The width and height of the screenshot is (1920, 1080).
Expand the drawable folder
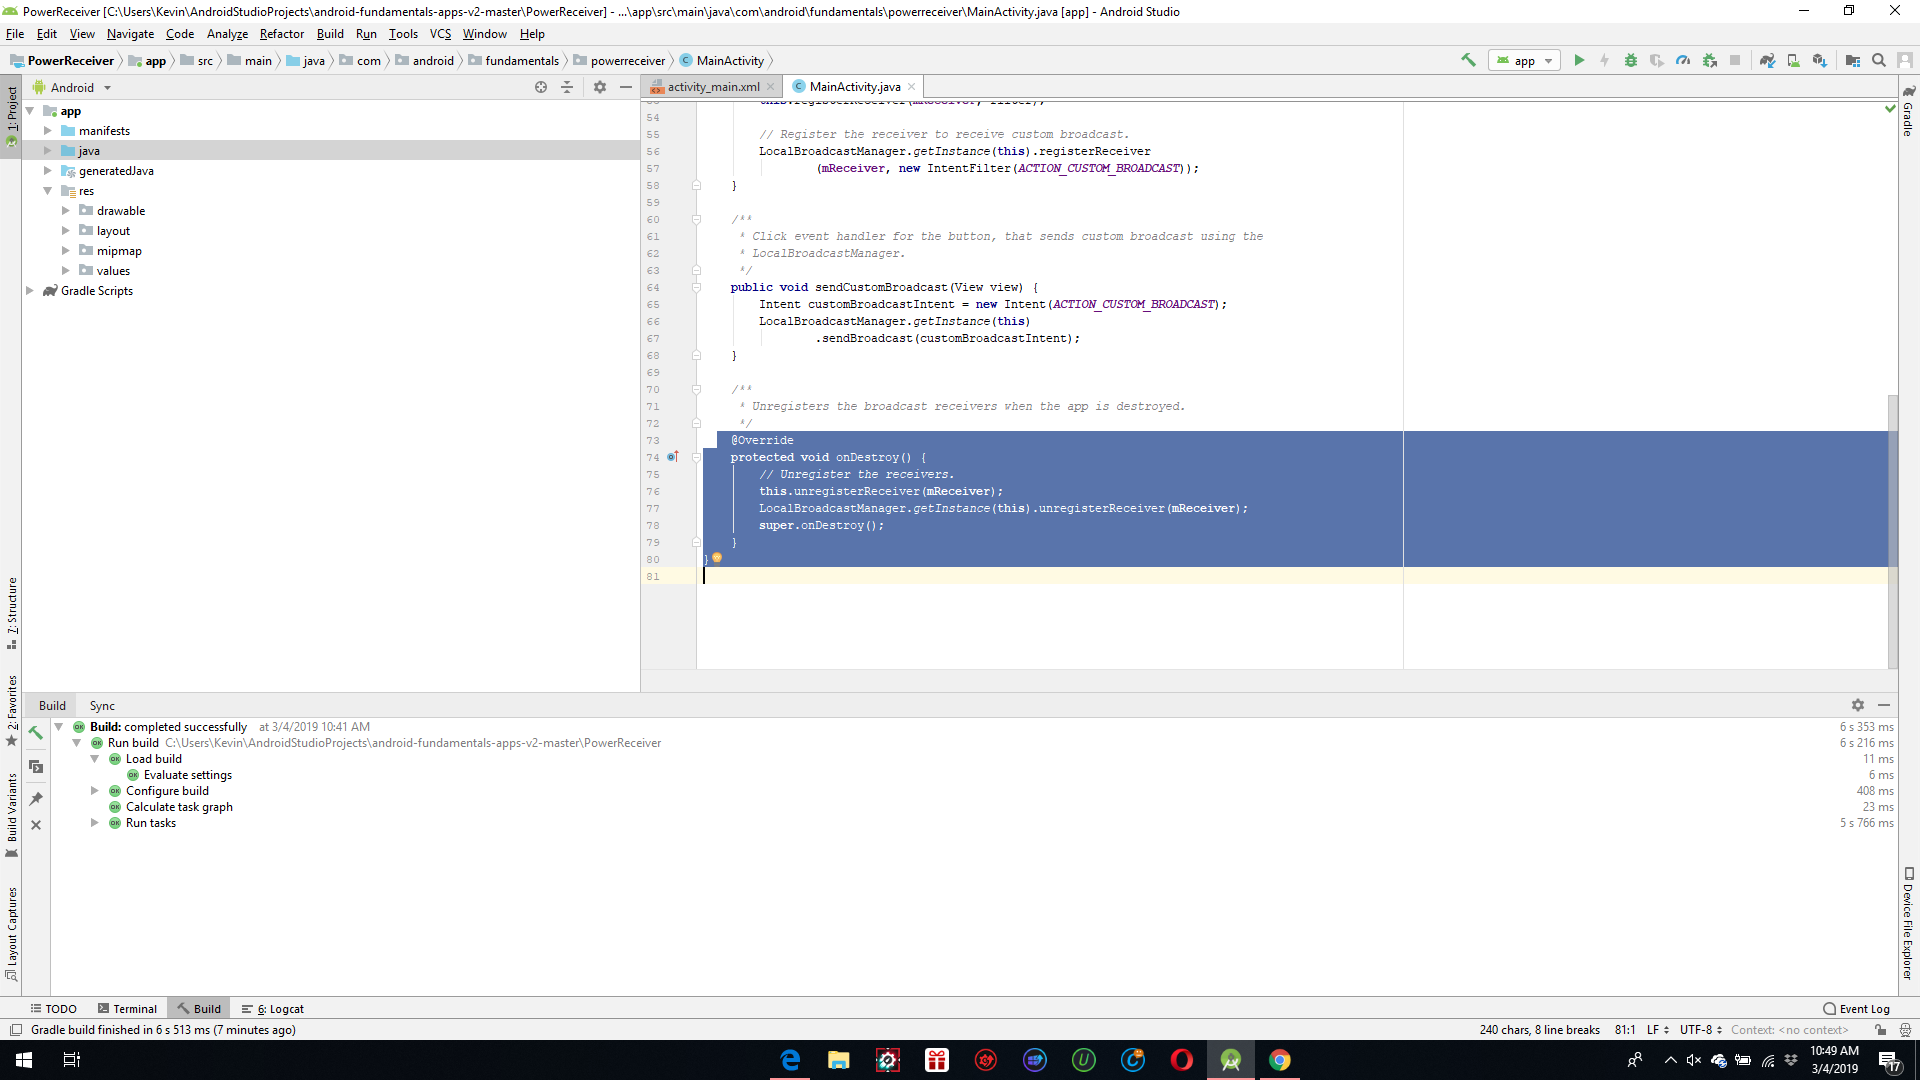(66, 211)
